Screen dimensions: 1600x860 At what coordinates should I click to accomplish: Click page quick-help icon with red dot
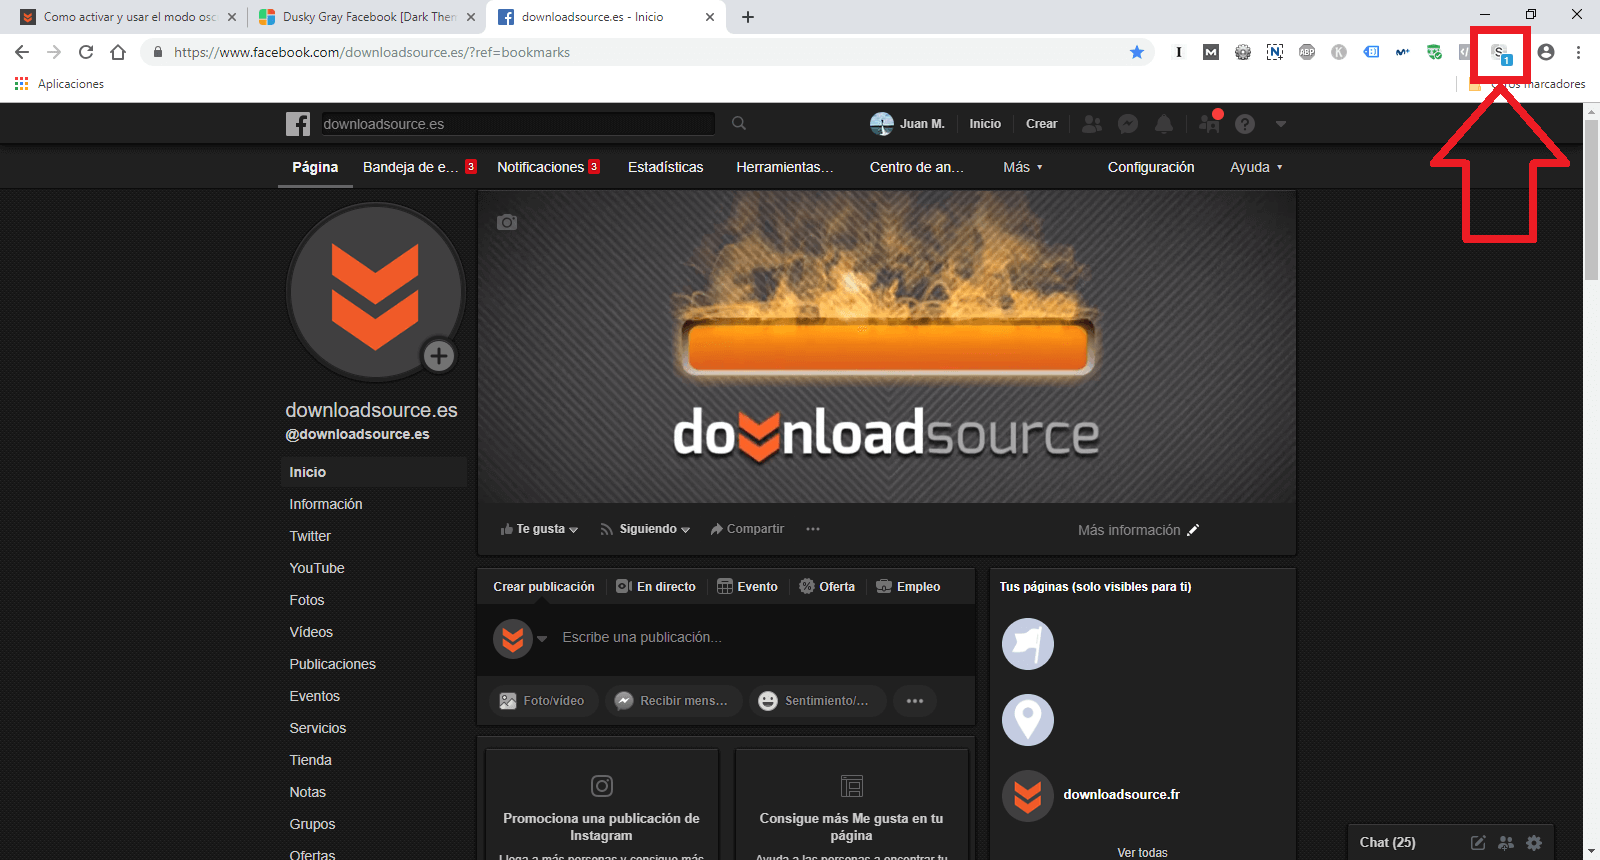[x=1210, y=122]
